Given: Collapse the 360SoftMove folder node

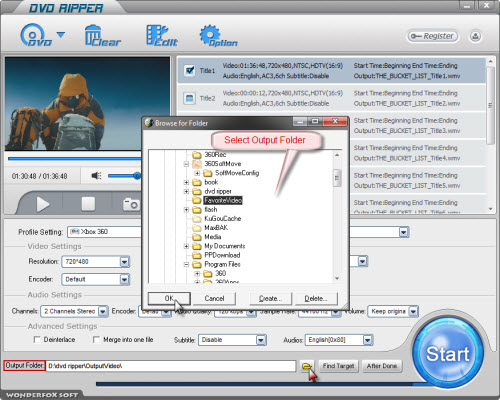Looking at the screenshot, I should [187, 164].
